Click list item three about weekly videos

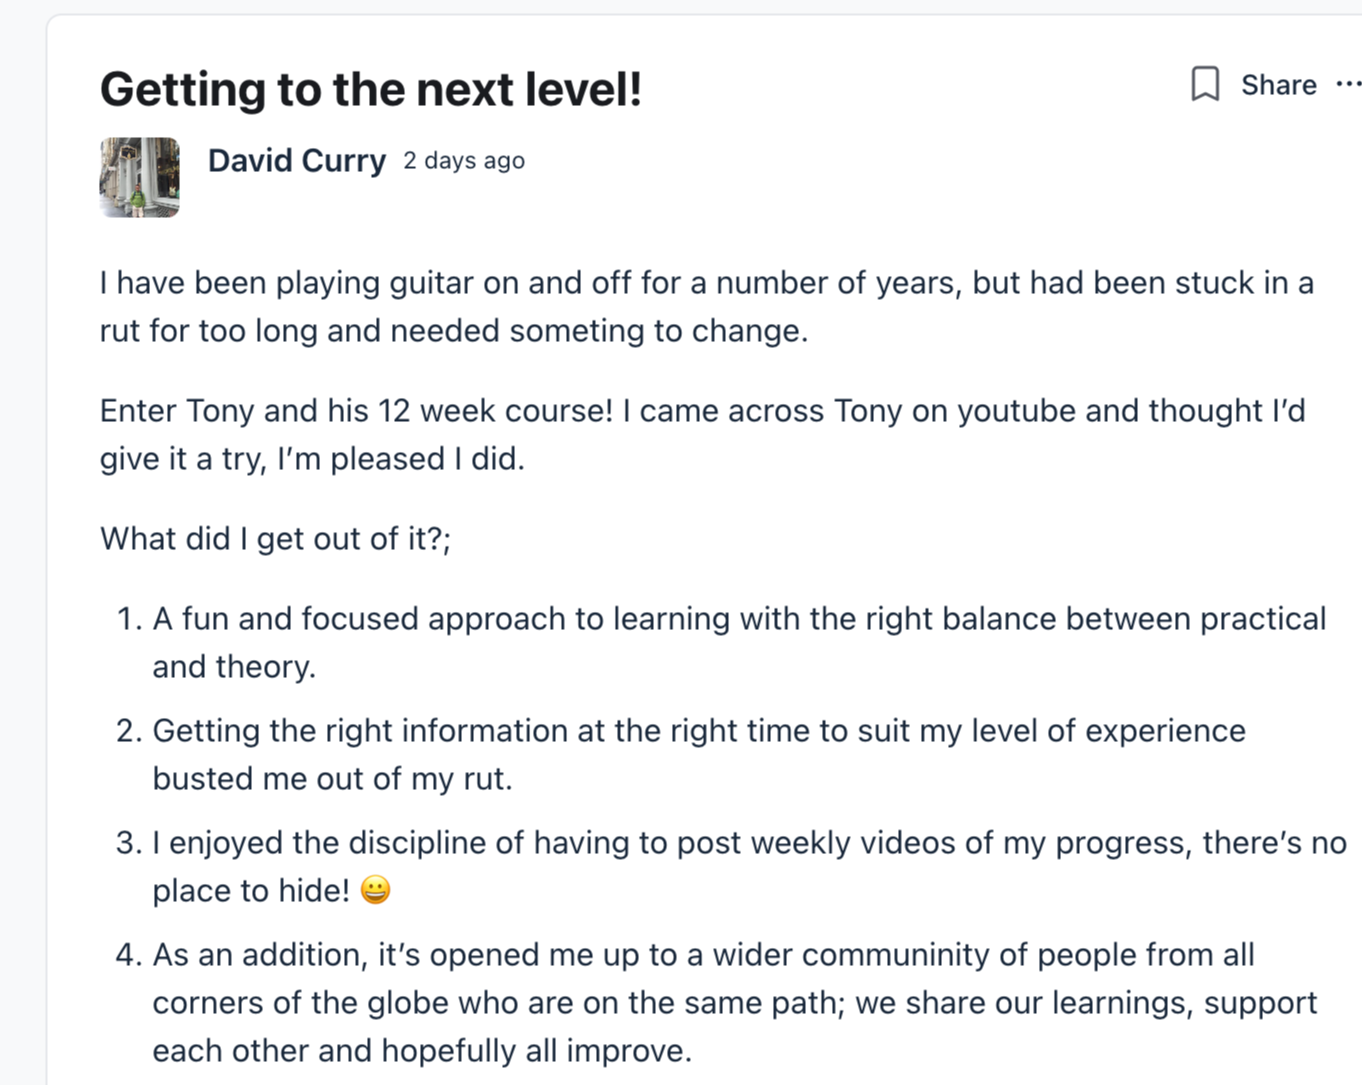point(748,844)
